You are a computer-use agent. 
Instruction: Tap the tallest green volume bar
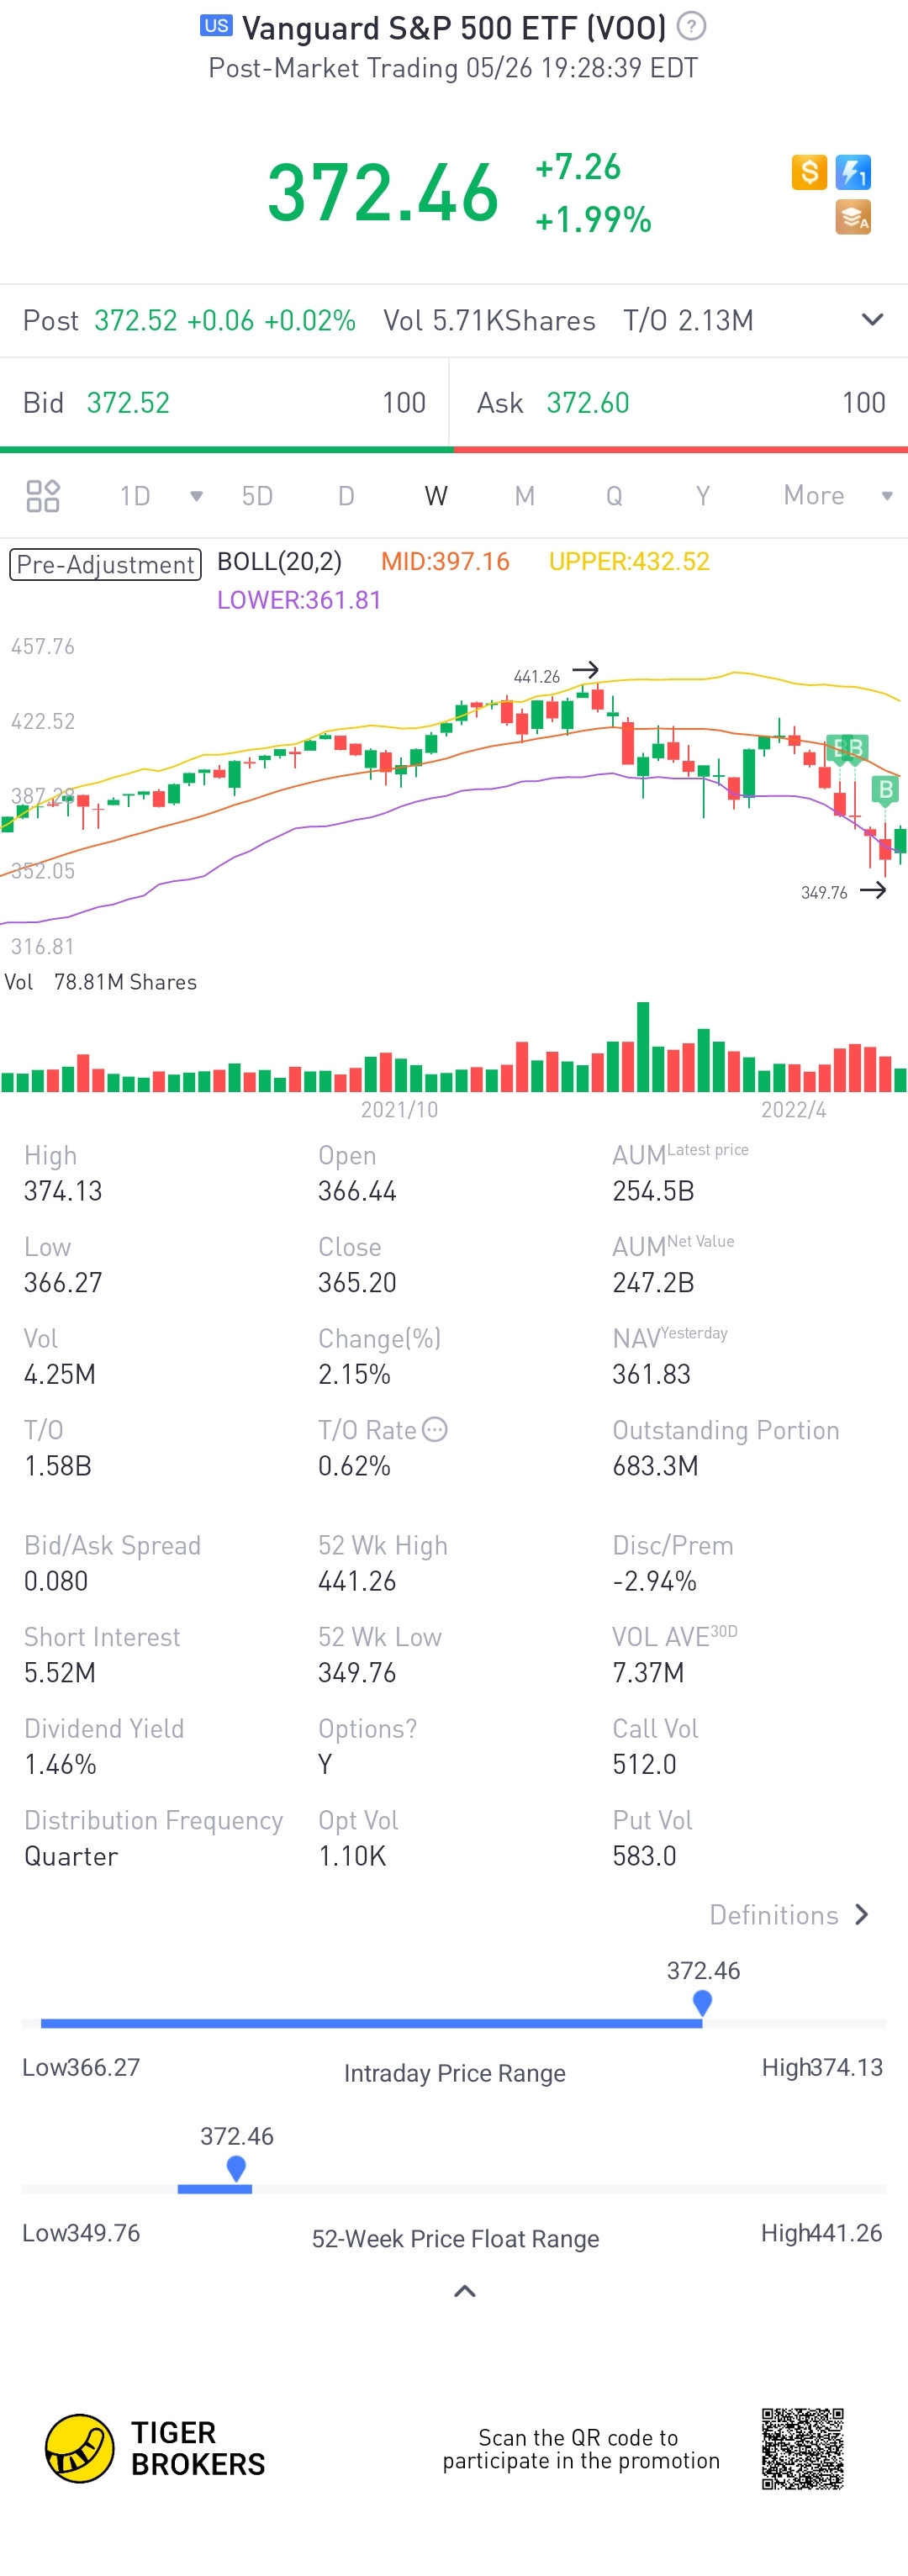pyautogui.click(x=643, y=1046)
